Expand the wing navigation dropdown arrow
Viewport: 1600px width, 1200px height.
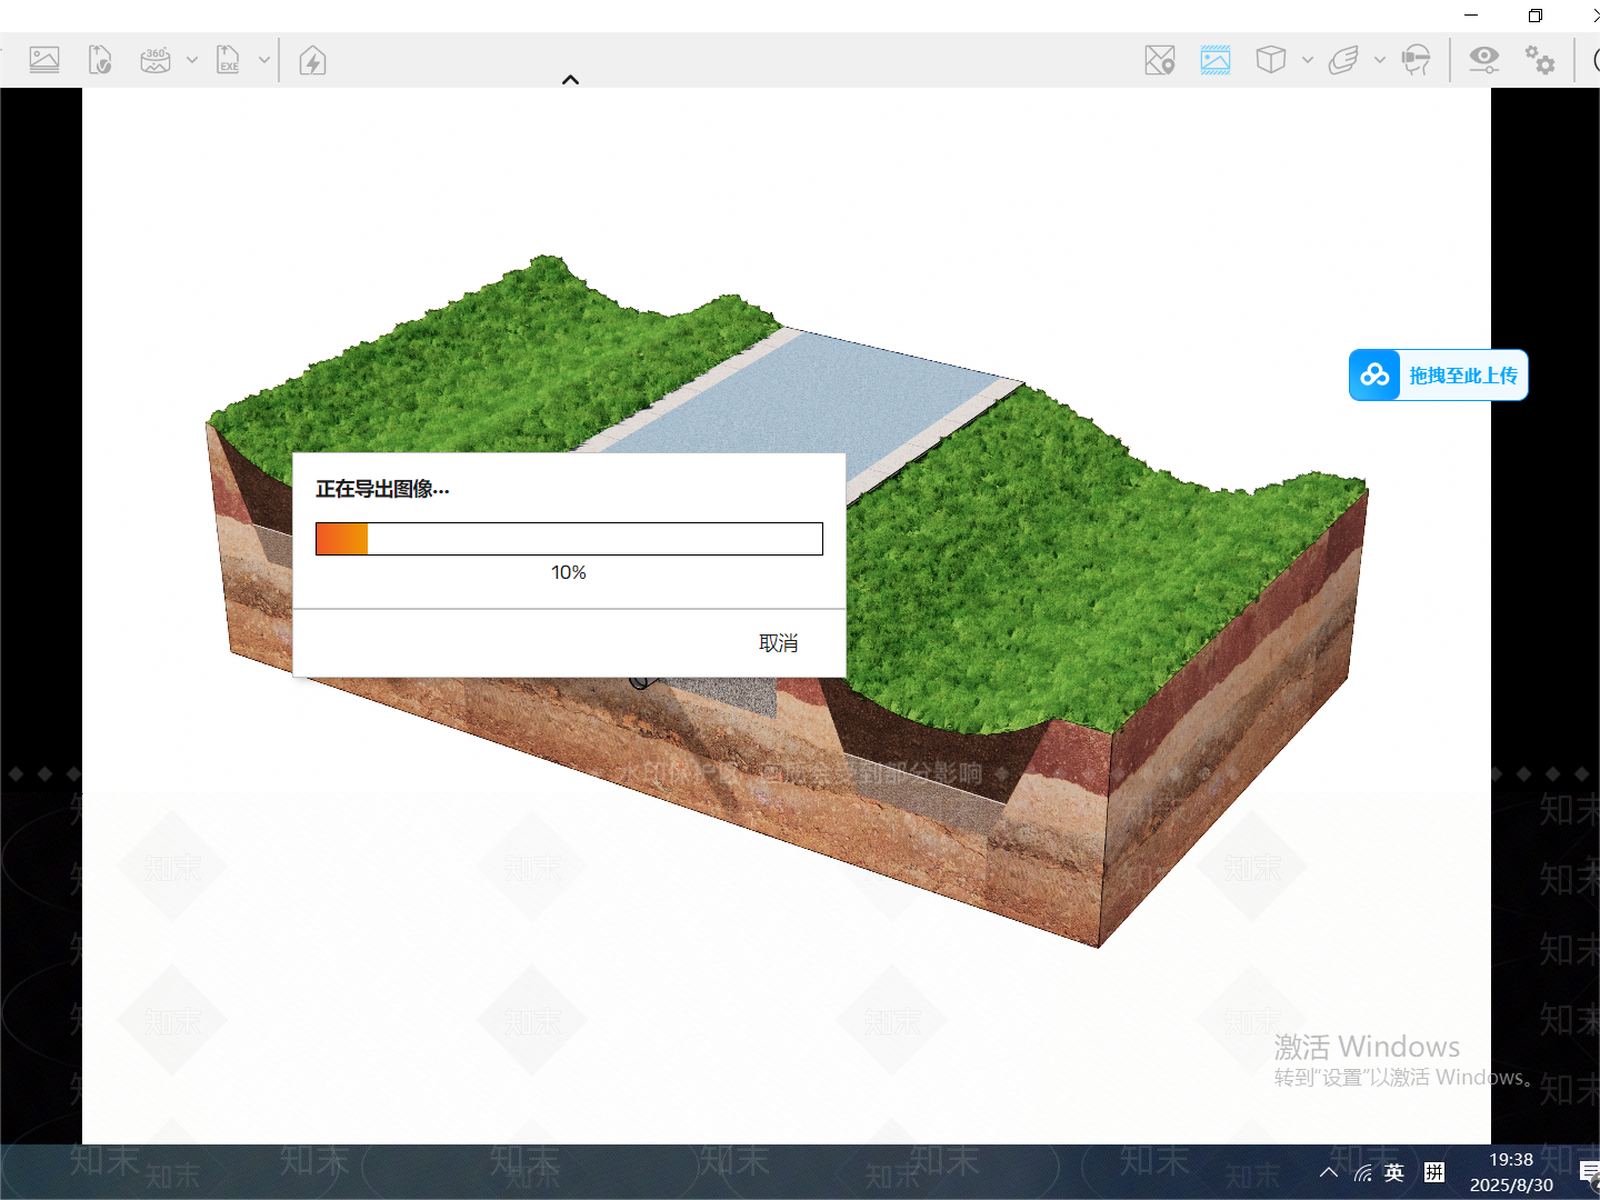pos(1380,60)
